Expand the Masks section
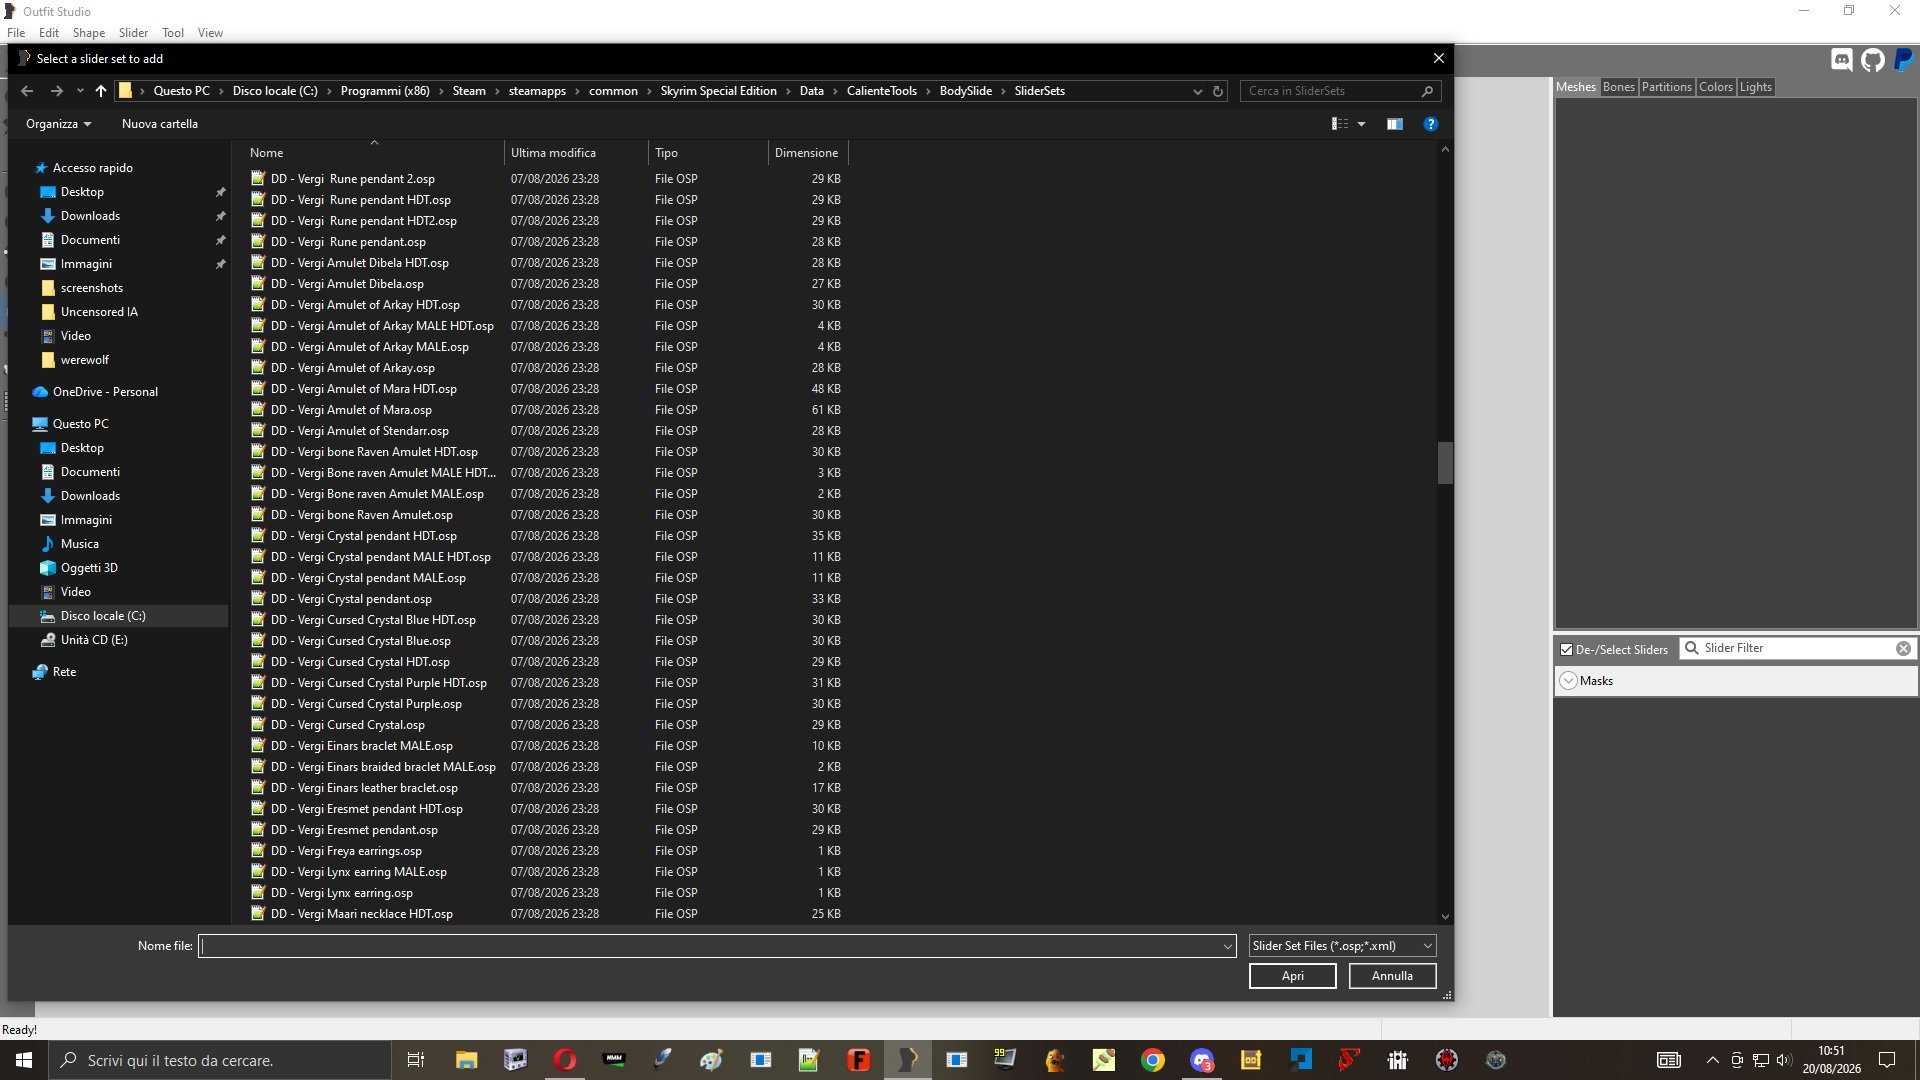 tap(1569, 681)
